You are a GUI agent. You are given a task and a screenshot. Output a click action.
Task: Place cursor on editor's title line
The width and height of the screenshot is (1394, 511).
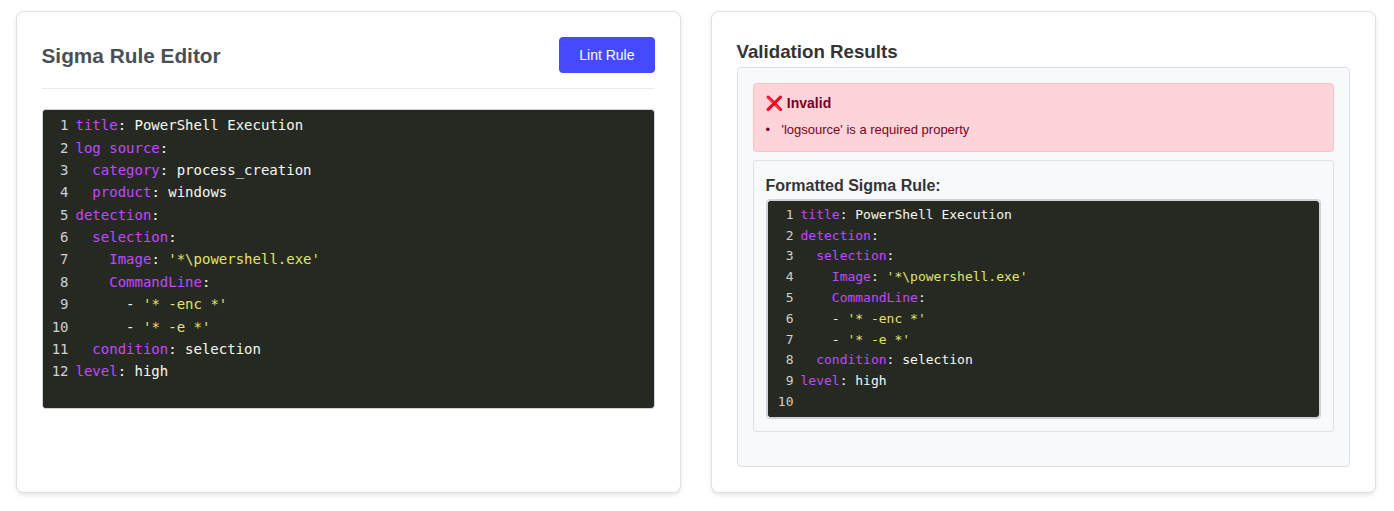[189, 125]
